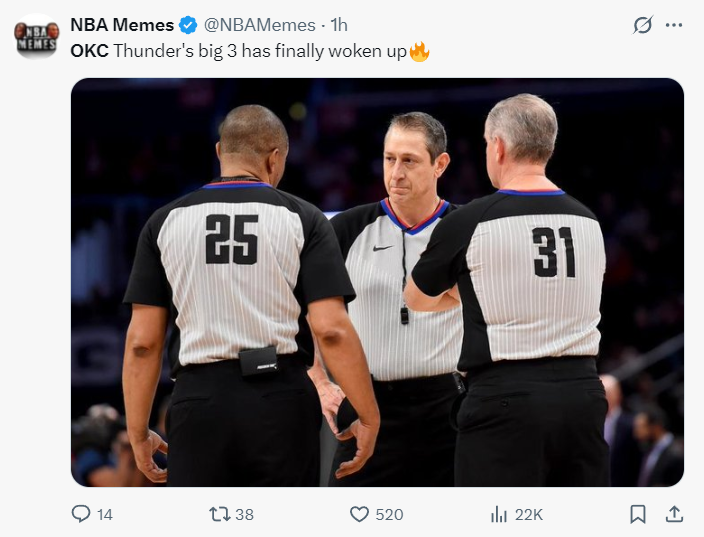Viewport: 704px width, 537px height.
Task: Click the reply speech bubble icon
Action: [81, 514]
